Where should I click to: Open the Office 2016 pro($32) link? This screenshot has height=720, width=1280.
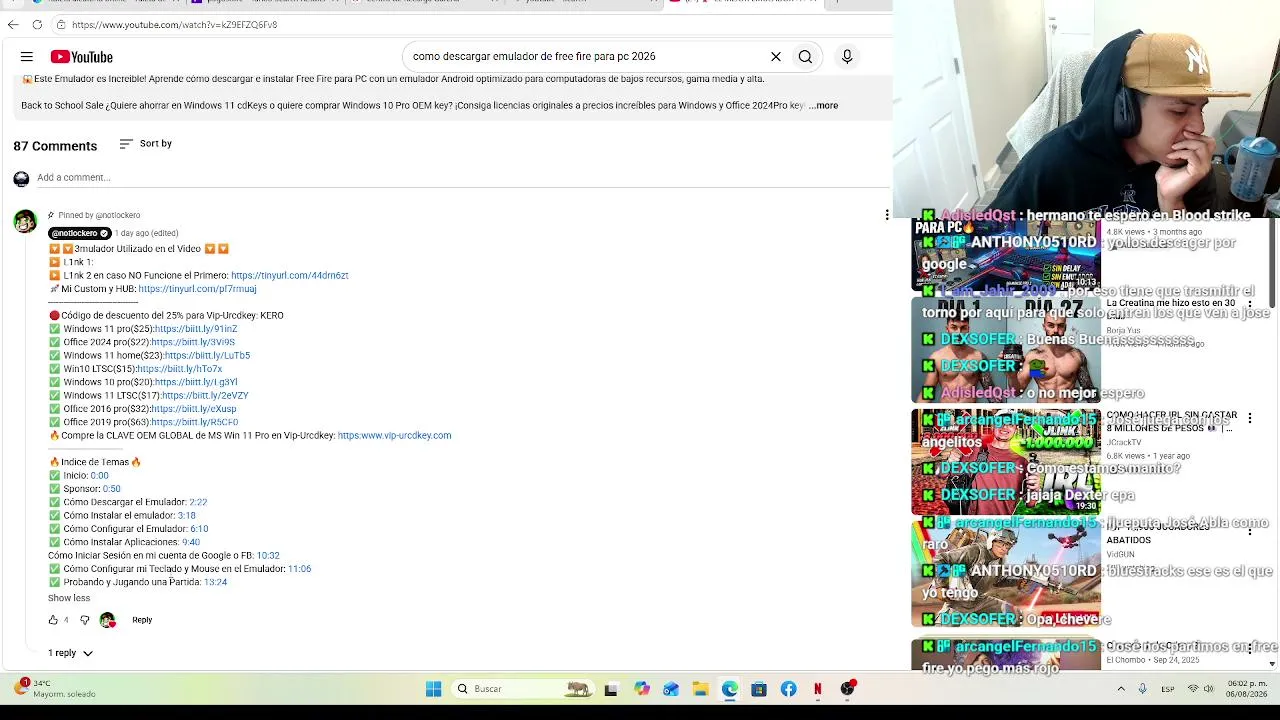194,409
